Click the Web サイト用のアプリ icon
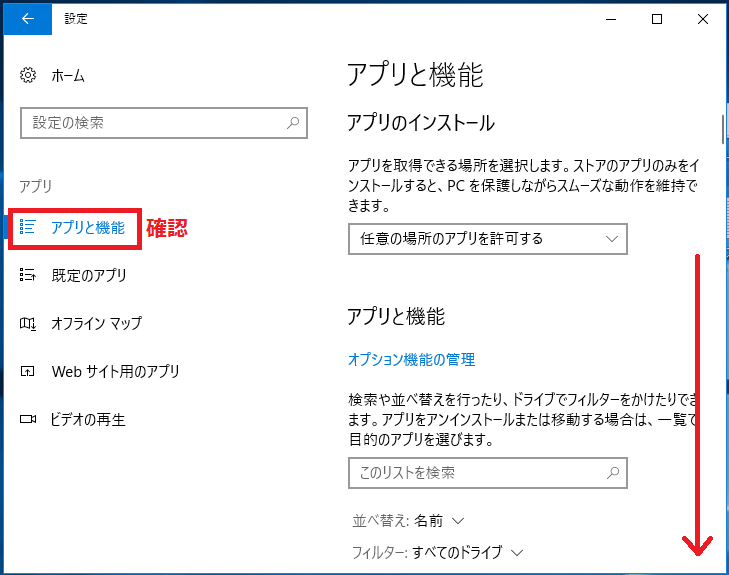The width and height of the screenshot is (729, 575). [x=27, y=371]
